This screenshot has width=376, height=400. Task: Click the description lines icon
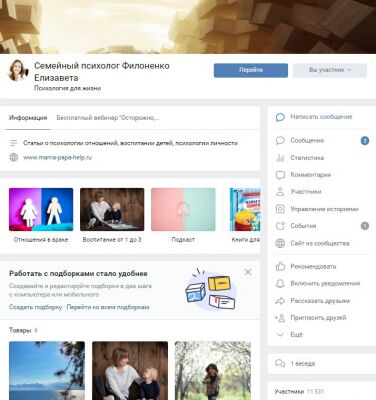pos(14,143)
